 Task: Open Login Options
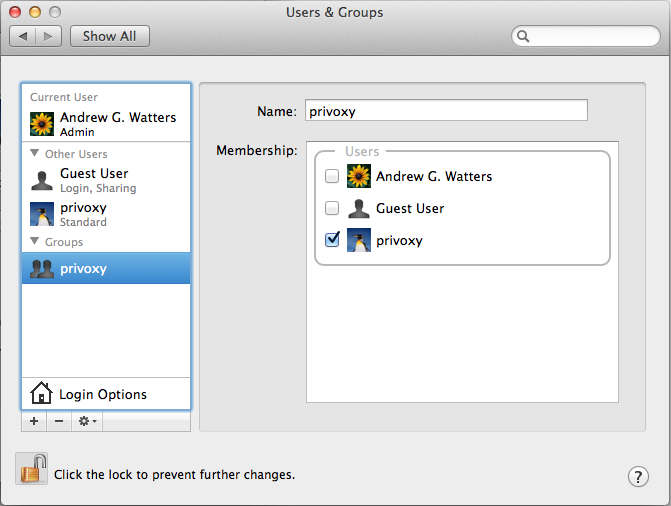pyautogui.click(x=106, y=394)
